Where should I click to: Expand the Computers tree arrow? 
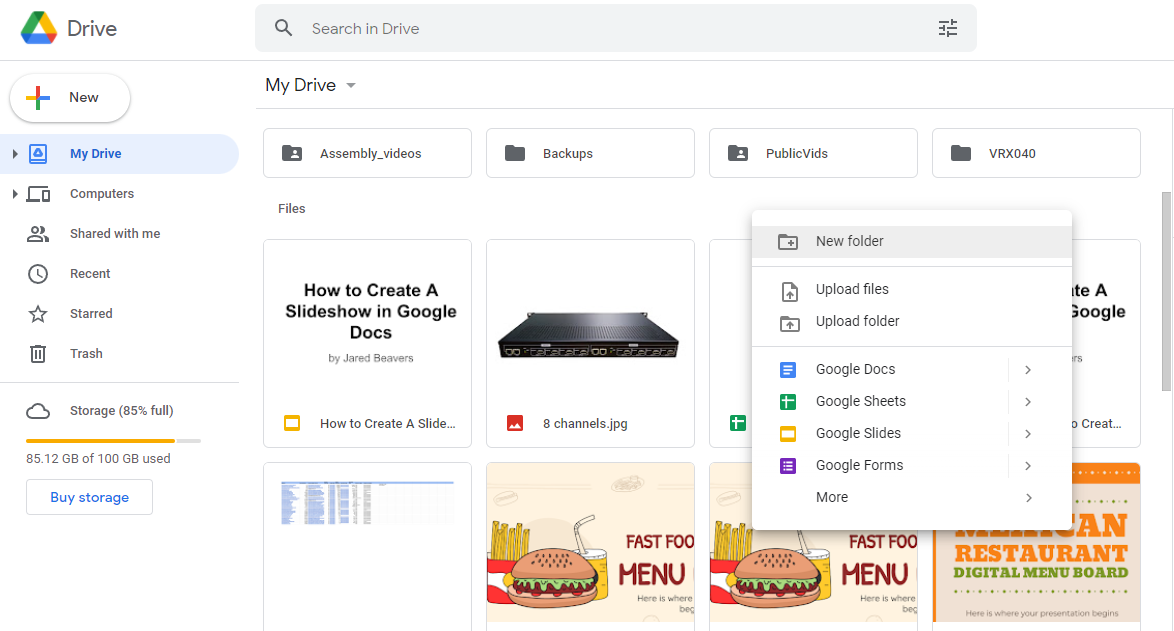(x=14, y=194)
